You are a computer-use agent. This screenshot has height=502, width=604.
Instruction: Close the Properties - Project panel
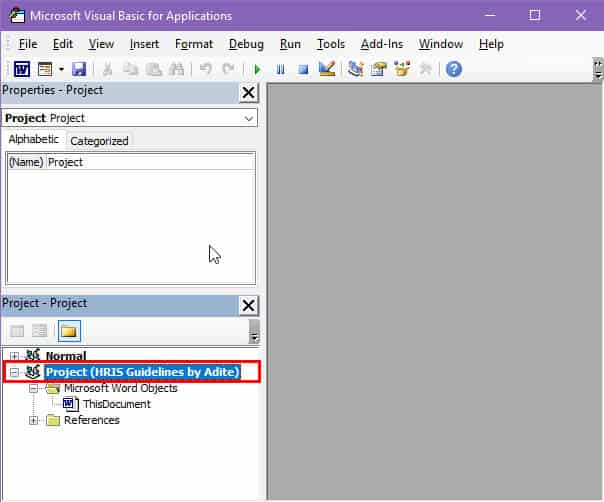(x=248, y=92)
